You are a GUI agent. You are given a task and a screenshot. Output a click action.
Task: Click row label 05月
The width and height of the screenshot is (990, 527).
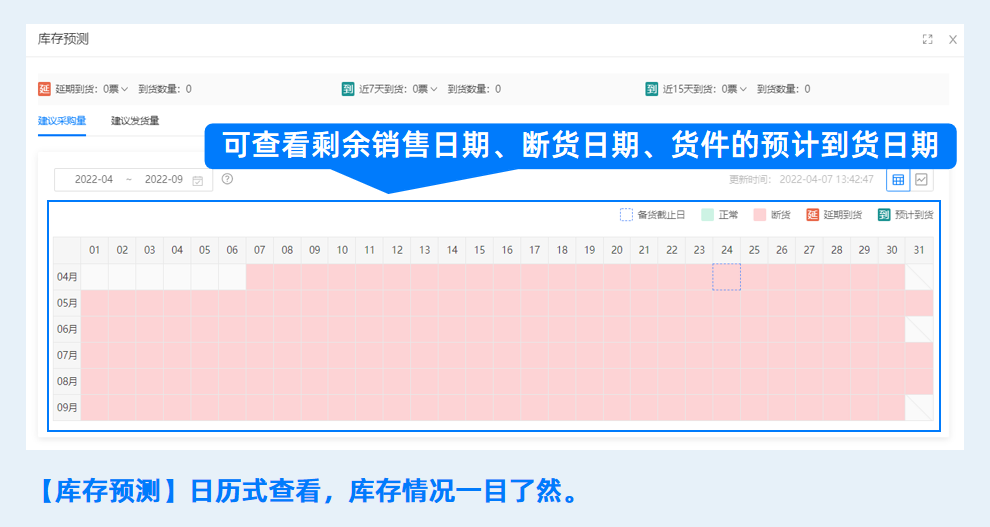click(67, 303)
